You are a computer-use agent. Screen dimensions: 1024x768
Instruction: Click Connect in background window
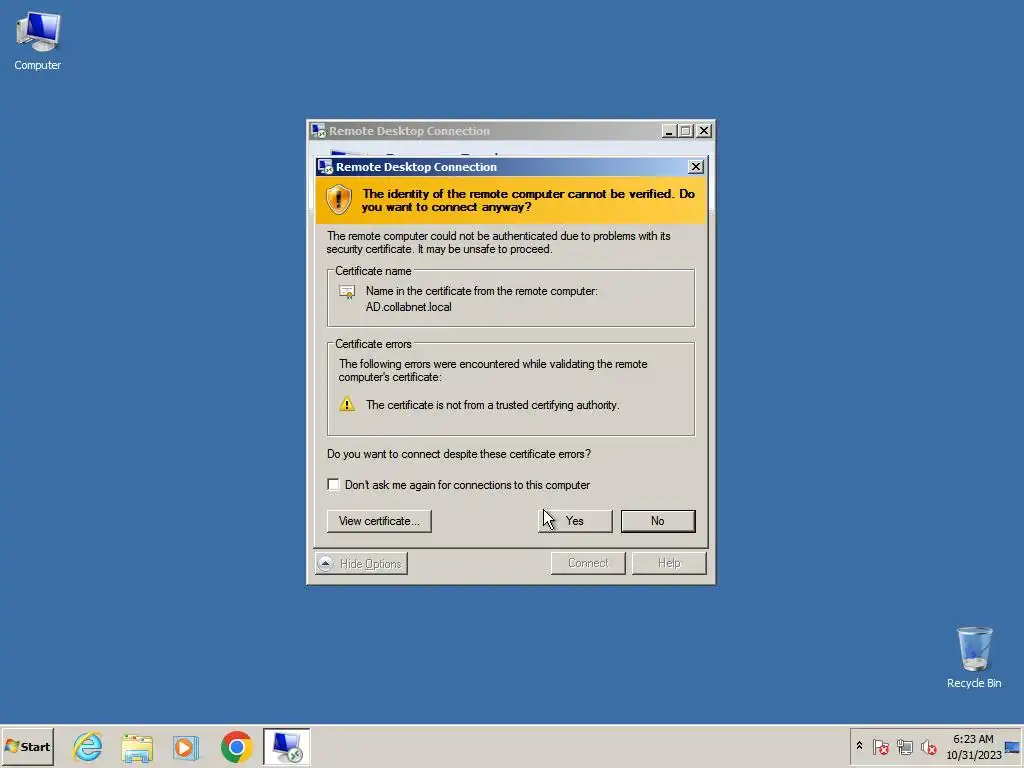(x=588, y=563)
